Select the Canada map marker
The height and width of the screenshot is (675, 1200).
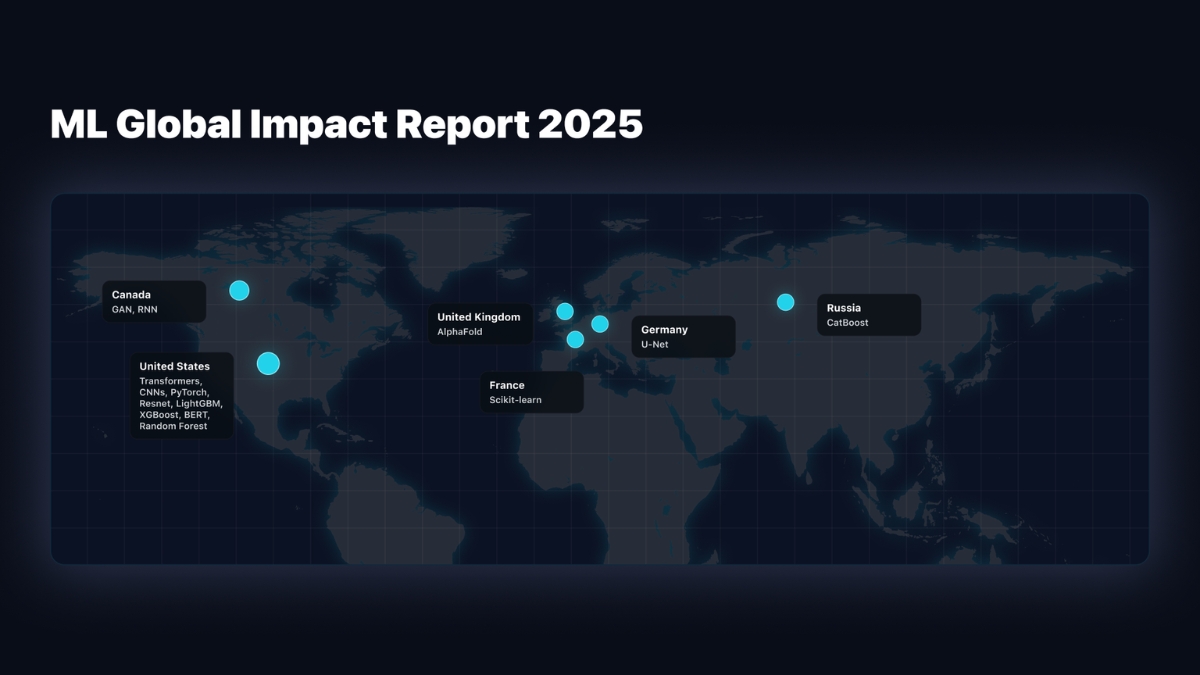[x=239, y=290]
